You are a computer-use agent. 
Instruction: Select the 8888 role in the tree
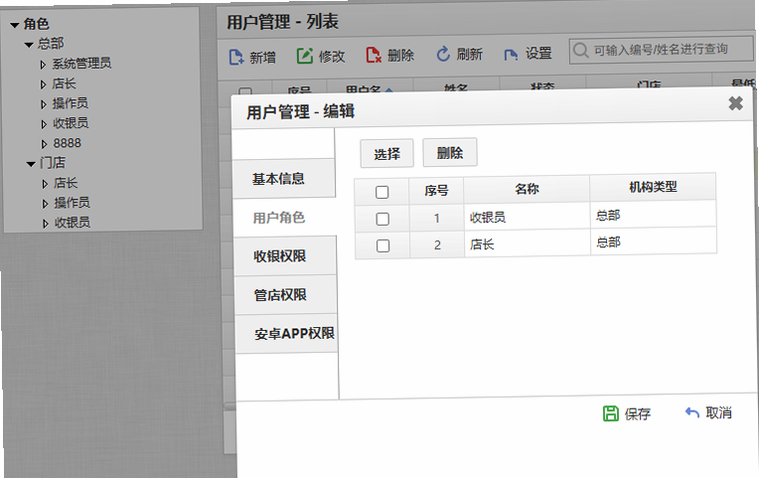coord(67,143)
